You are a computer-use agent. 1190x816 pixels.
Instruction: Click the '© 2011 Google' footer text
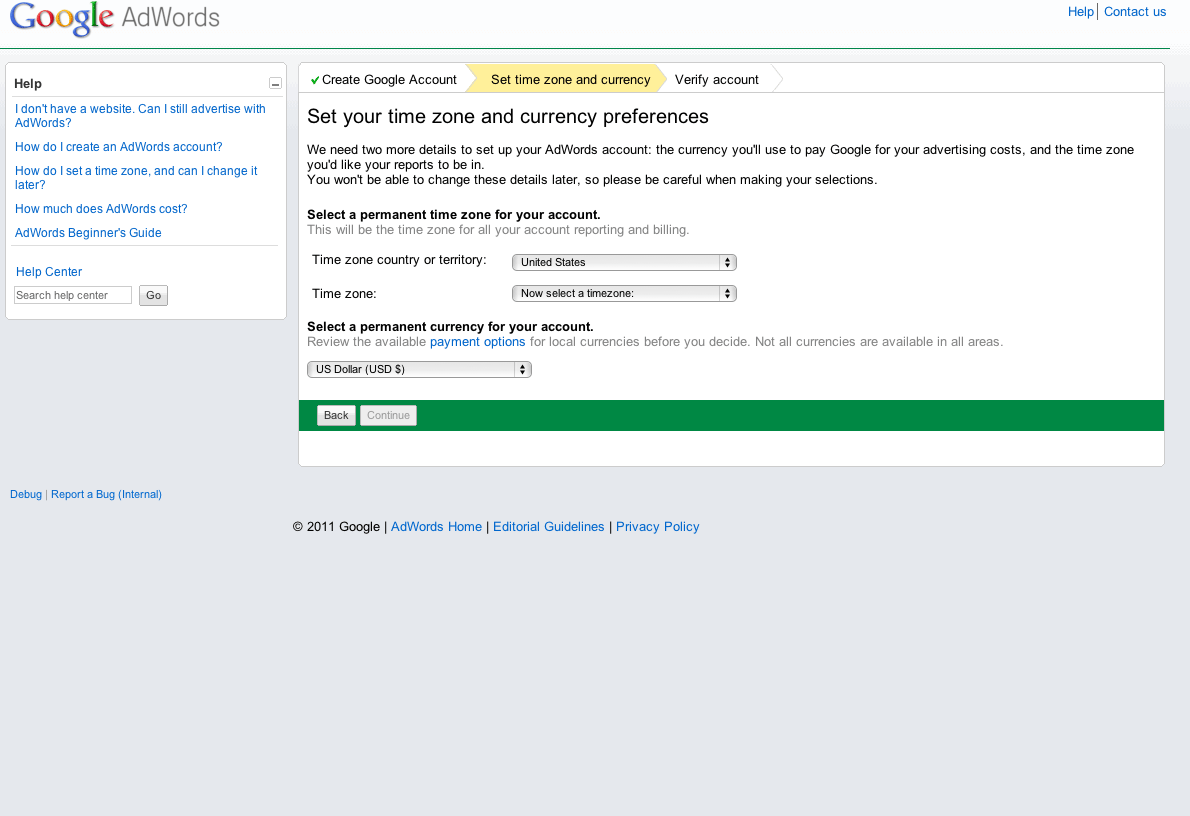(x=336, y=527)
